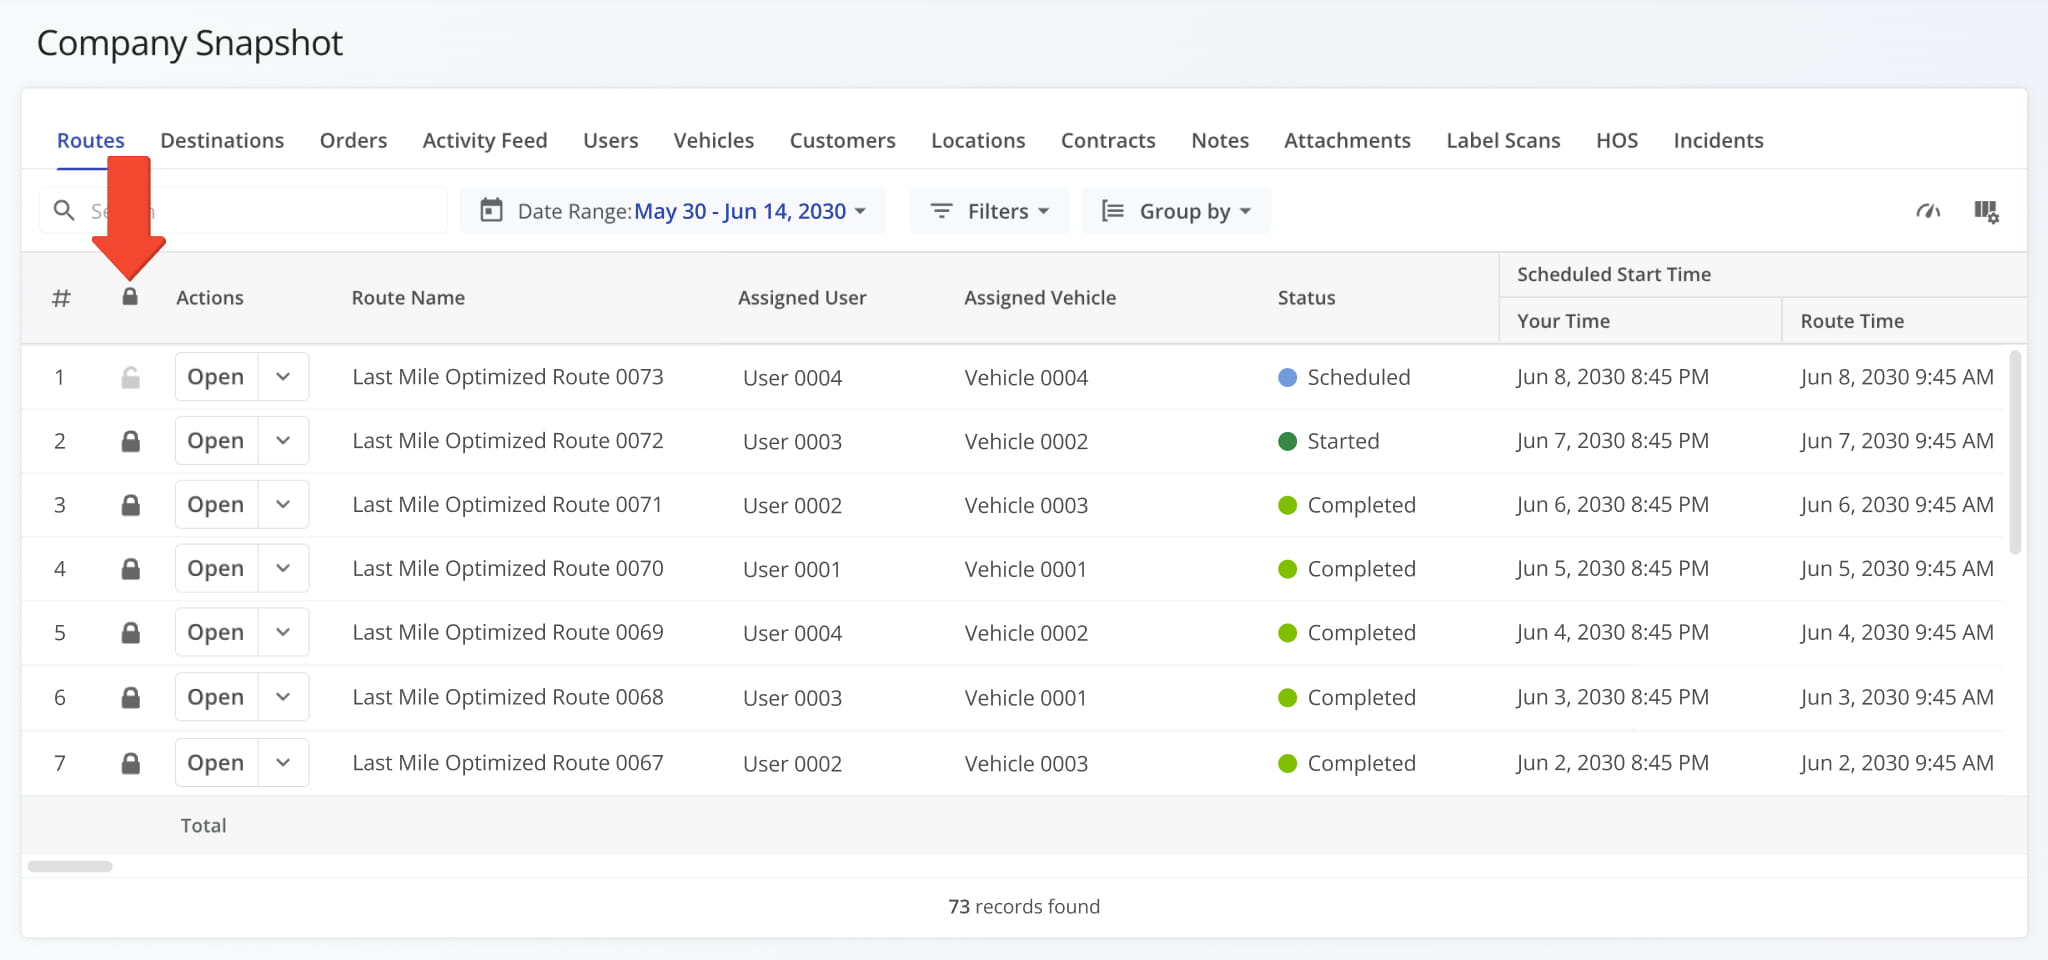The image size is (2048, 960).
Task: Open Route 0067 with Open button
Action: pos(216,763)
